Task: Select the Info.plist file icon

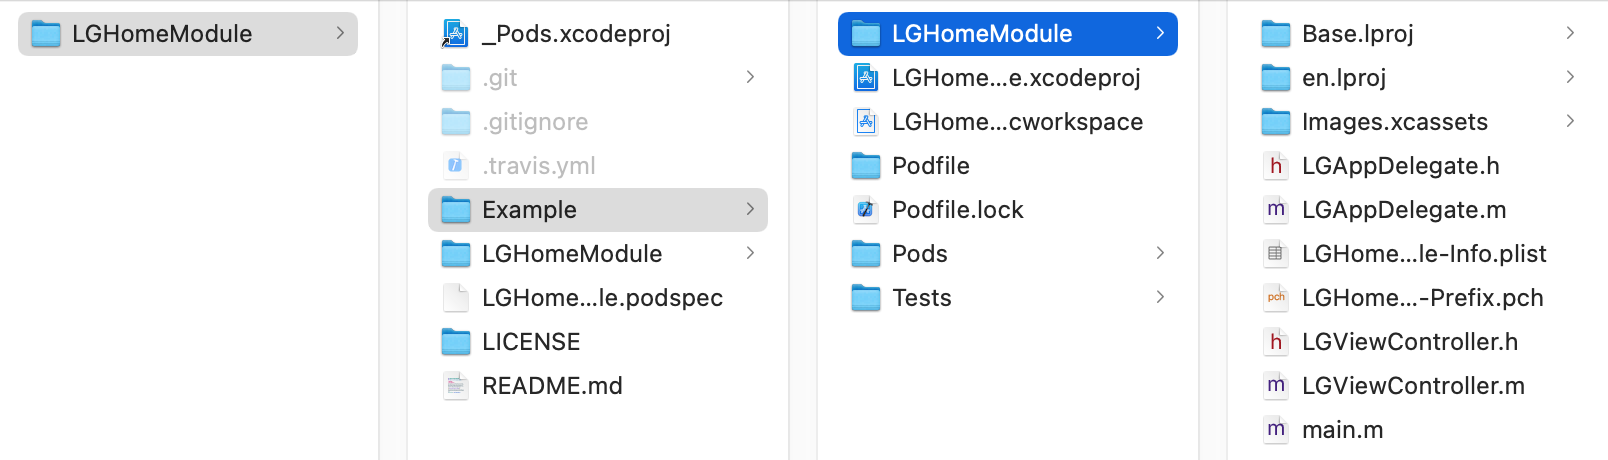Action: click(1276, 254)
